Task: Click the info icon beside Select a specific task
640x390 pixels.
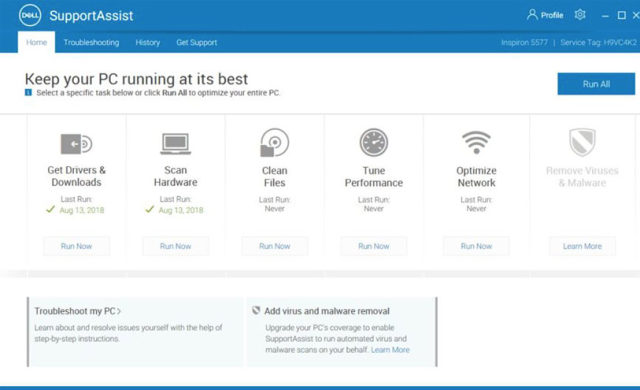Action: (28, 93)
